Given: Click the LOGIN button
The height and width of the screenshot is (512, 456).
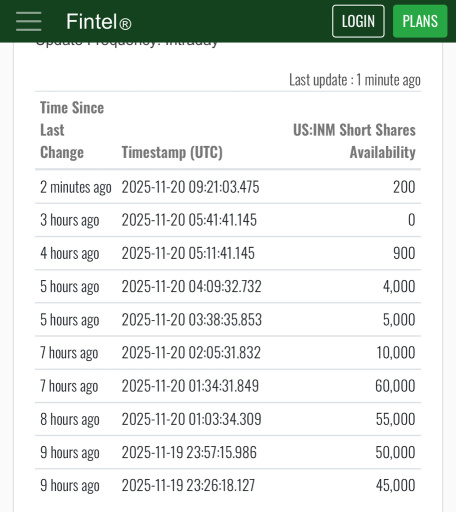Looking at the screenshot, I should click(x=358, y=21).
